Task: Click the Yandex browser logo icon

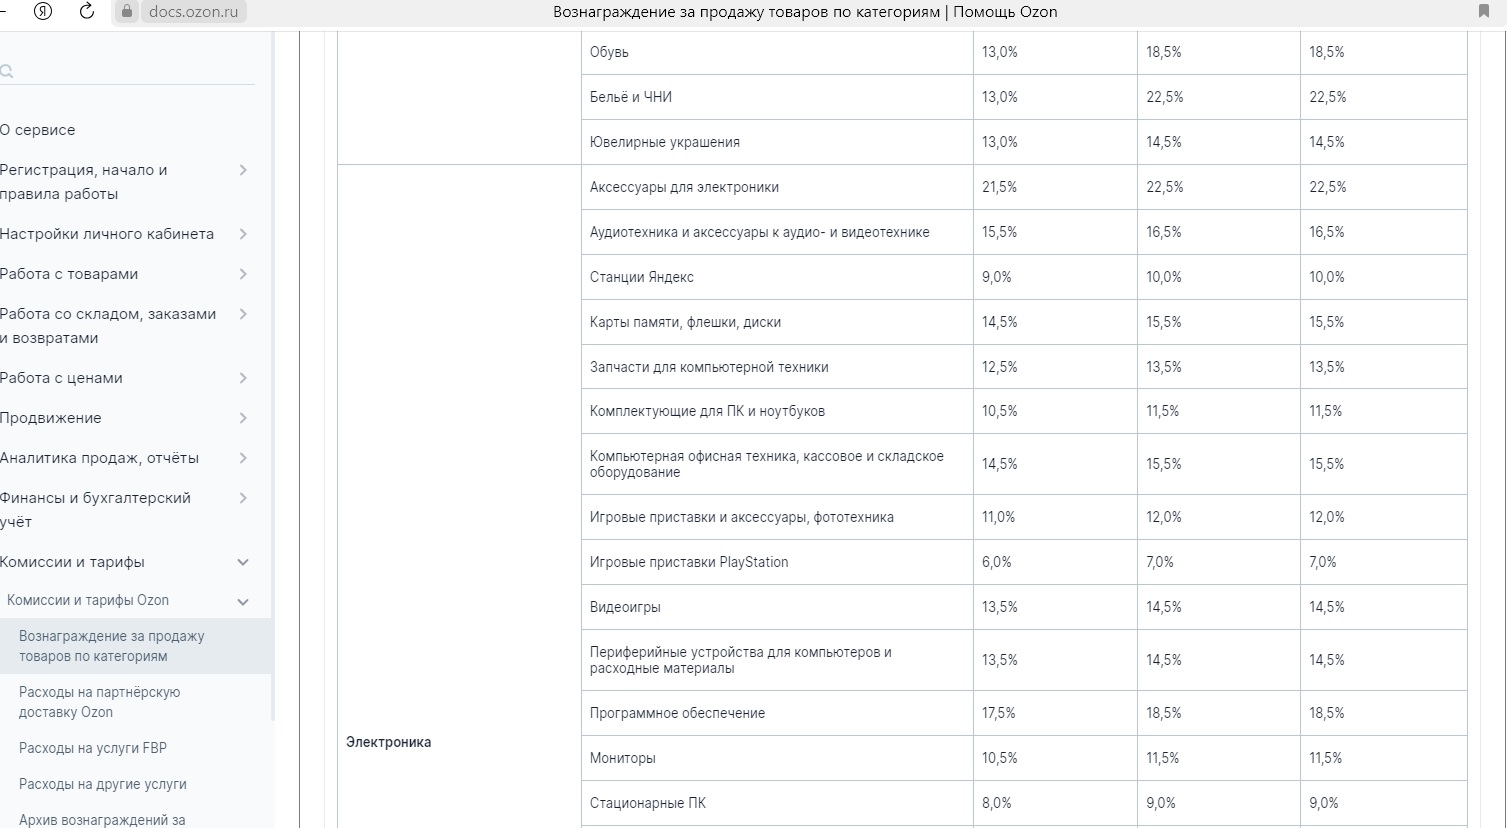Action: click(43, 12)
